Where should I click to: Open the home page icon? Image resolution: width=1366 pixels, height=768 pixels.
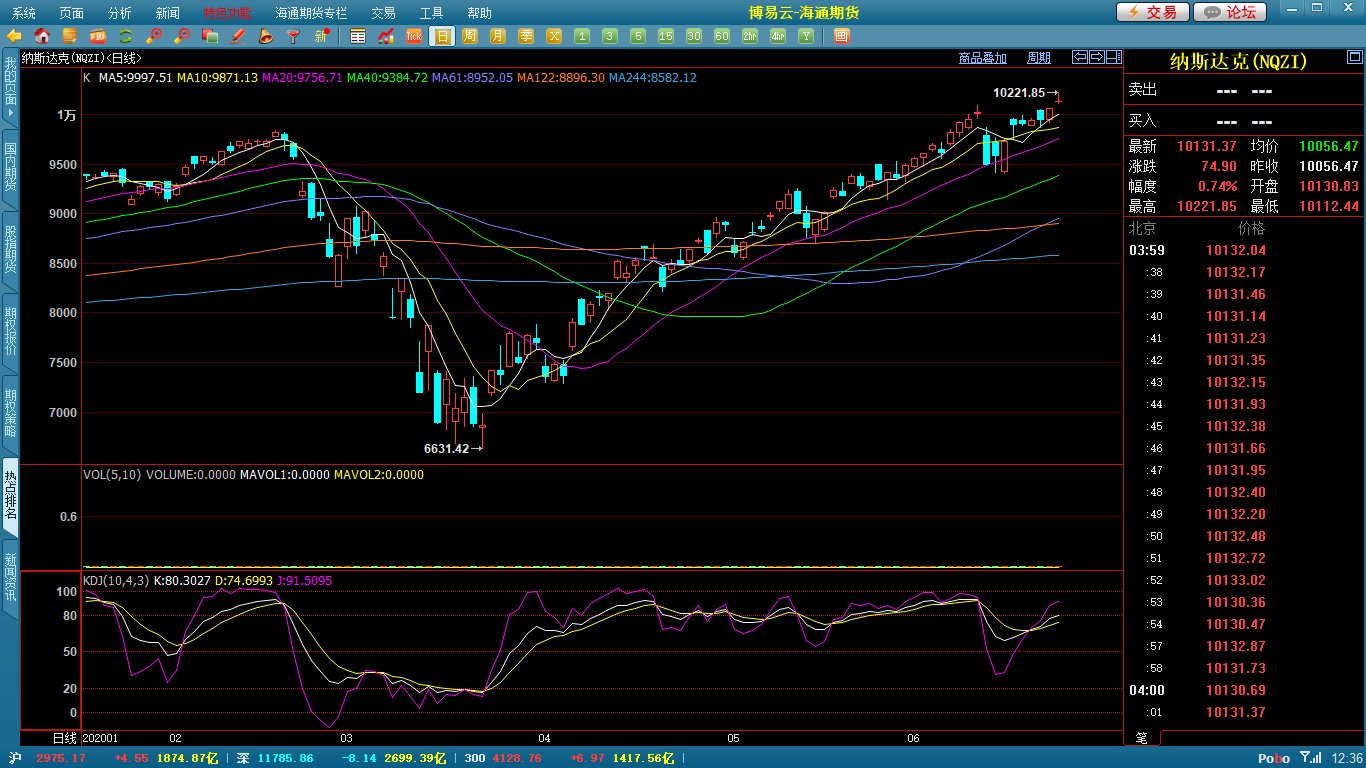(x=42, y=36)
